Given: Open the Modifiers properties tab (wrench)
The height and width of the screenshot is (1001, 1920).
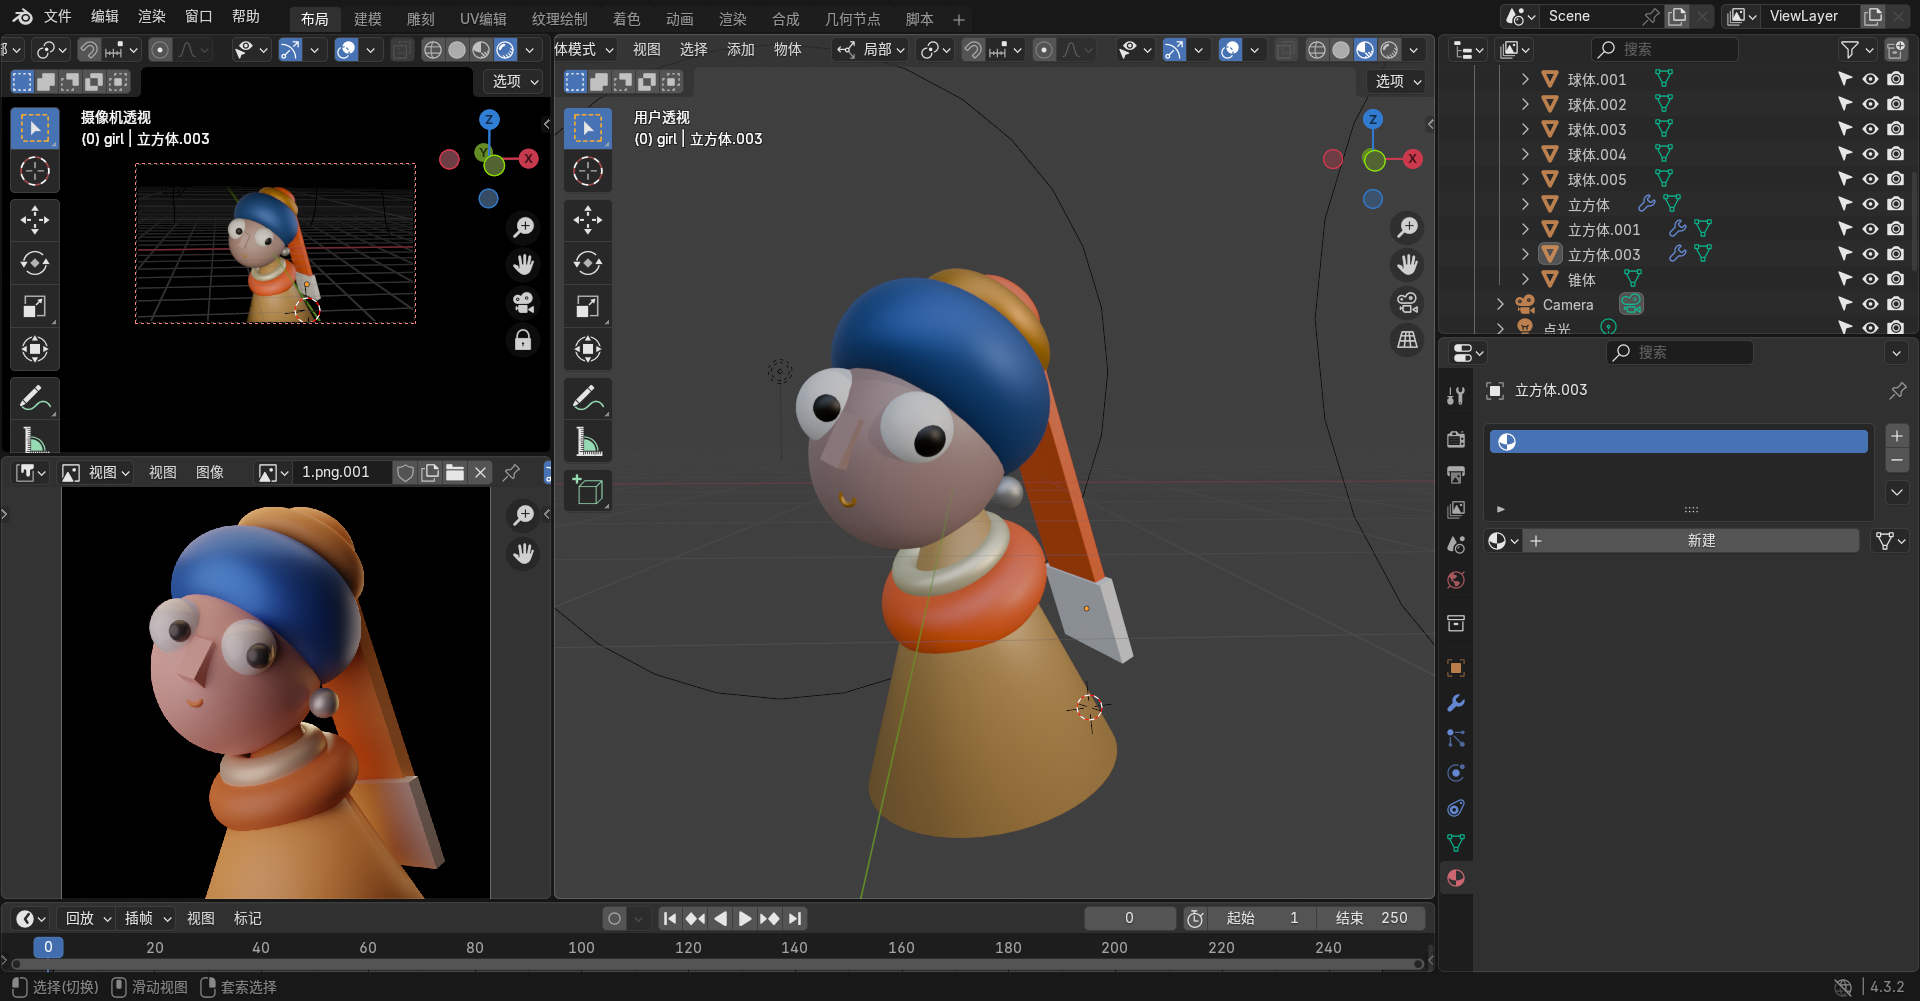Looking at the screenshot, I should (x=1456, y=703).
